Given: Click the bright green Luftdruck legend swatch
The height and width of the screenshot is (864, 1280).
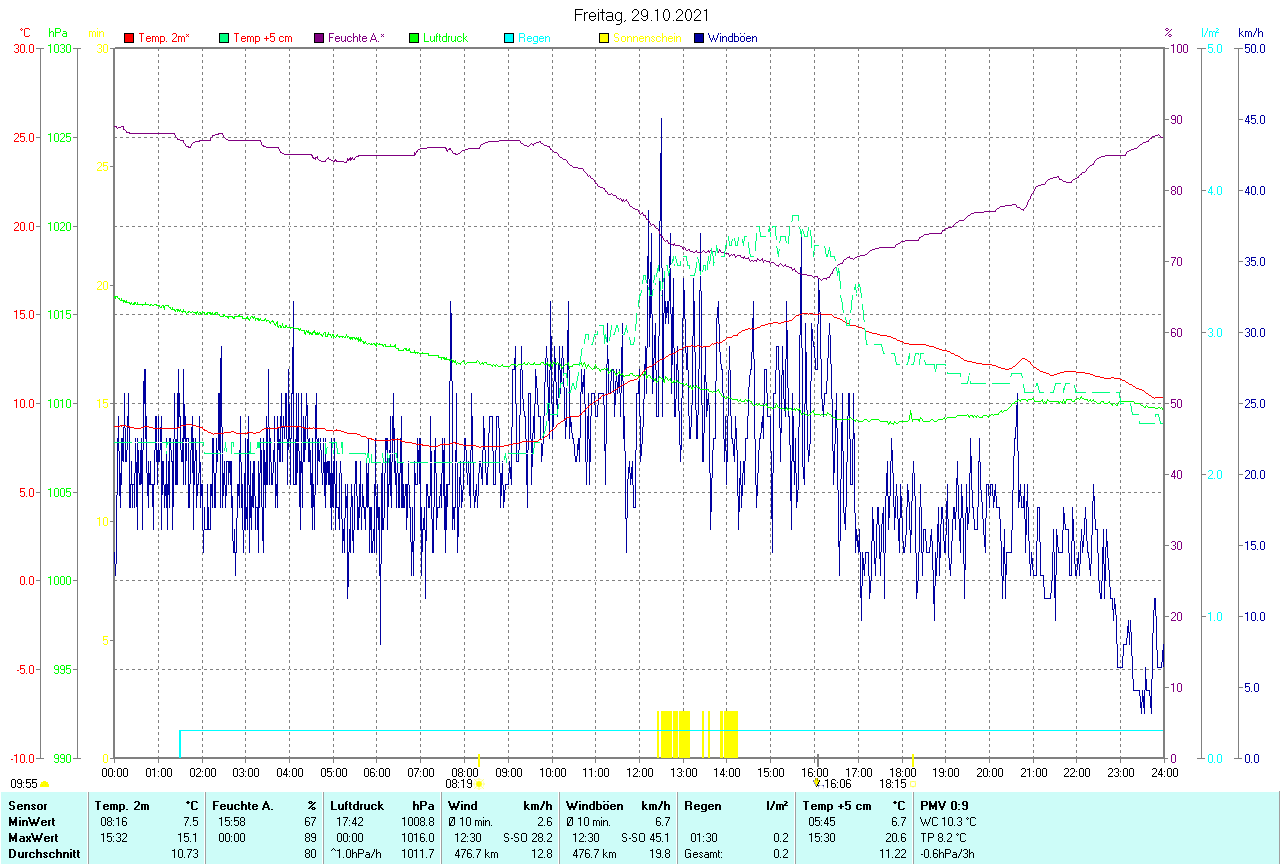Looking at the screenshot, I should (414, 38).
